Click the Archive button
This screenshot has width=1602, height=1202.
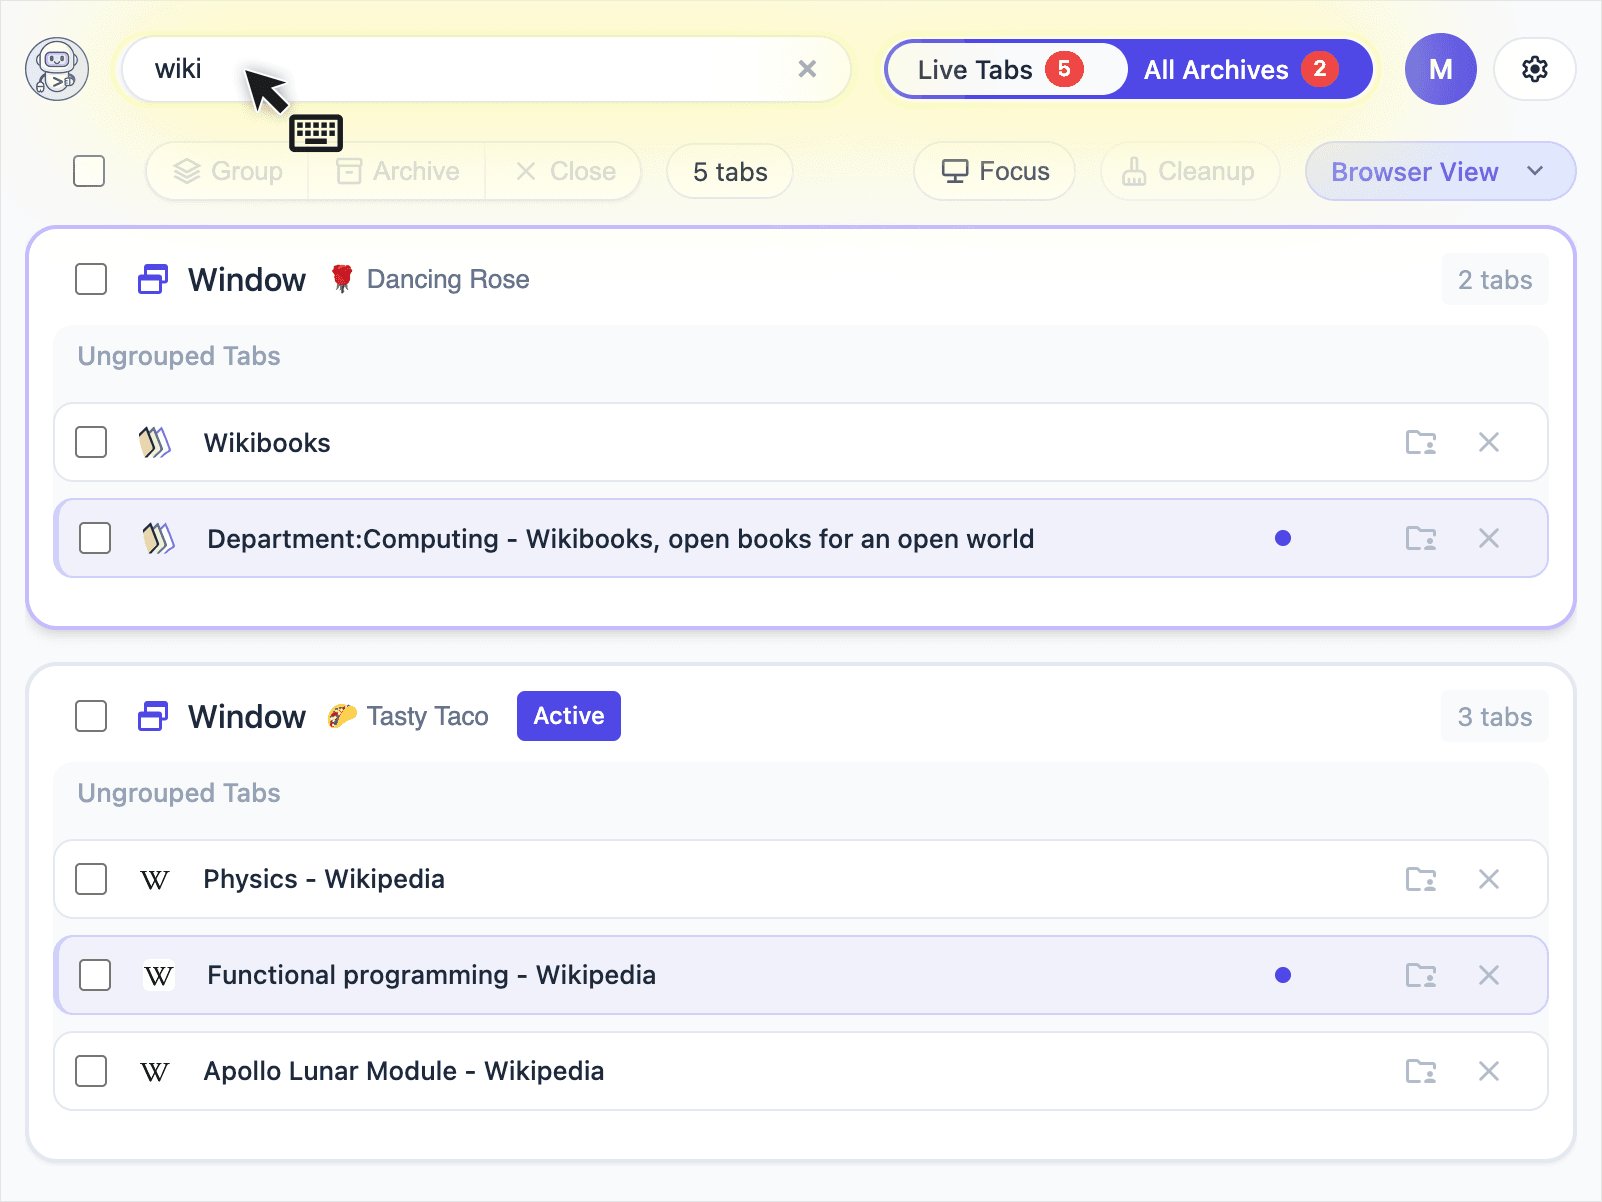pos(397,171)
